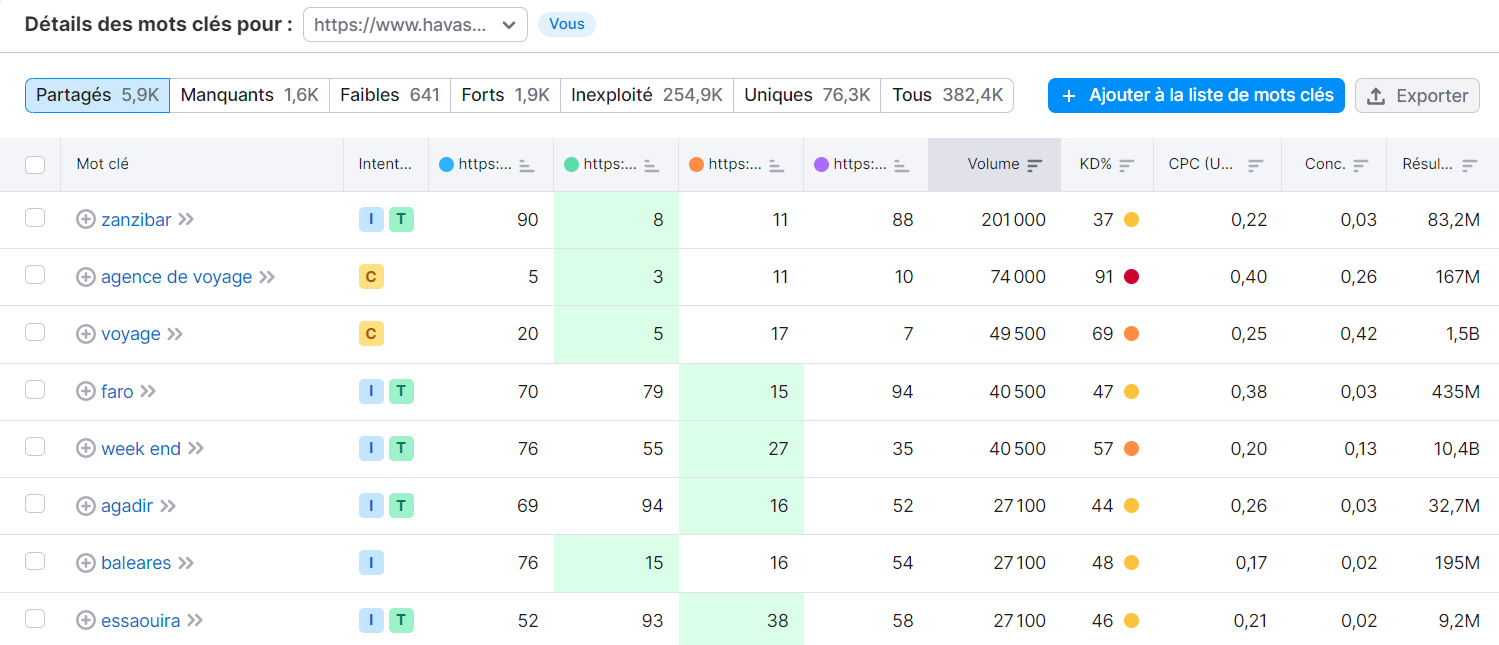Sort by the purple-dot domain column
1499x645 pixels.
901,165
